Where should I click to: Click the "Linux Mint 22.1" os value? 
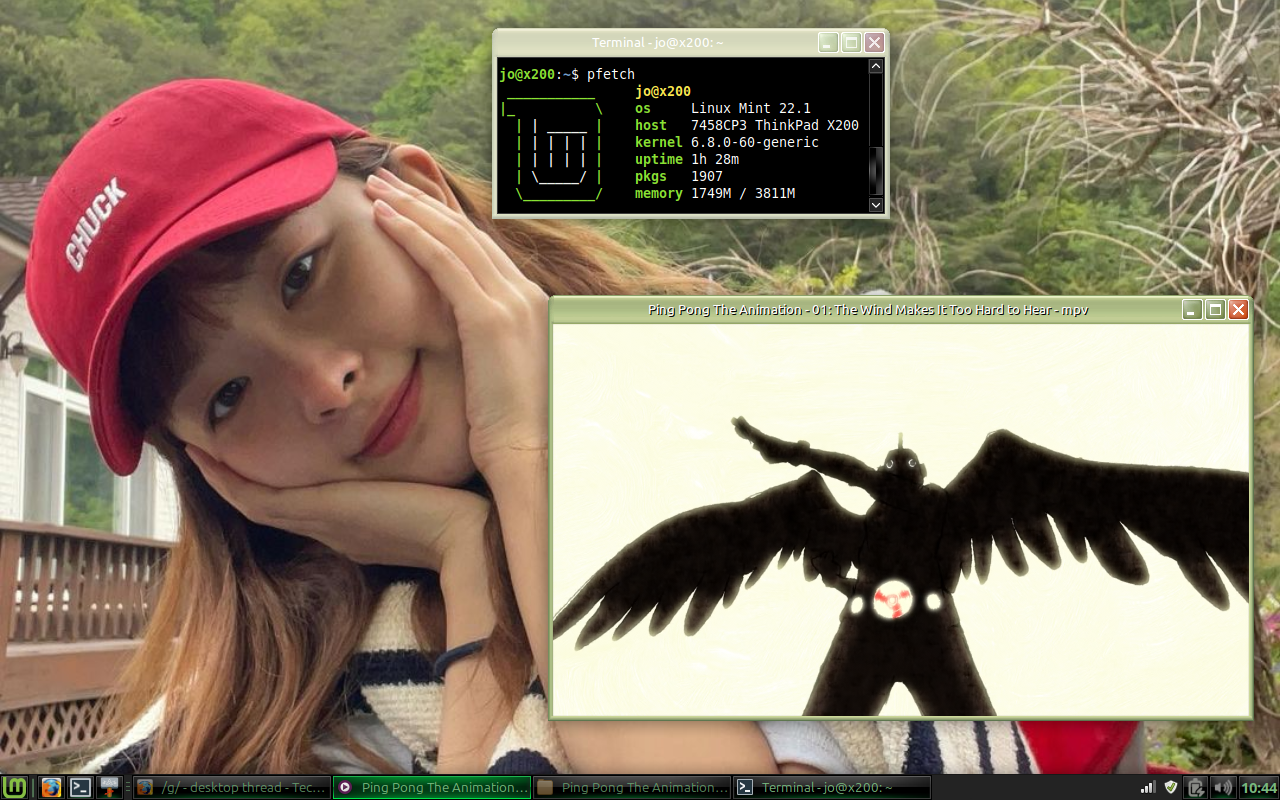click(751, 108)
